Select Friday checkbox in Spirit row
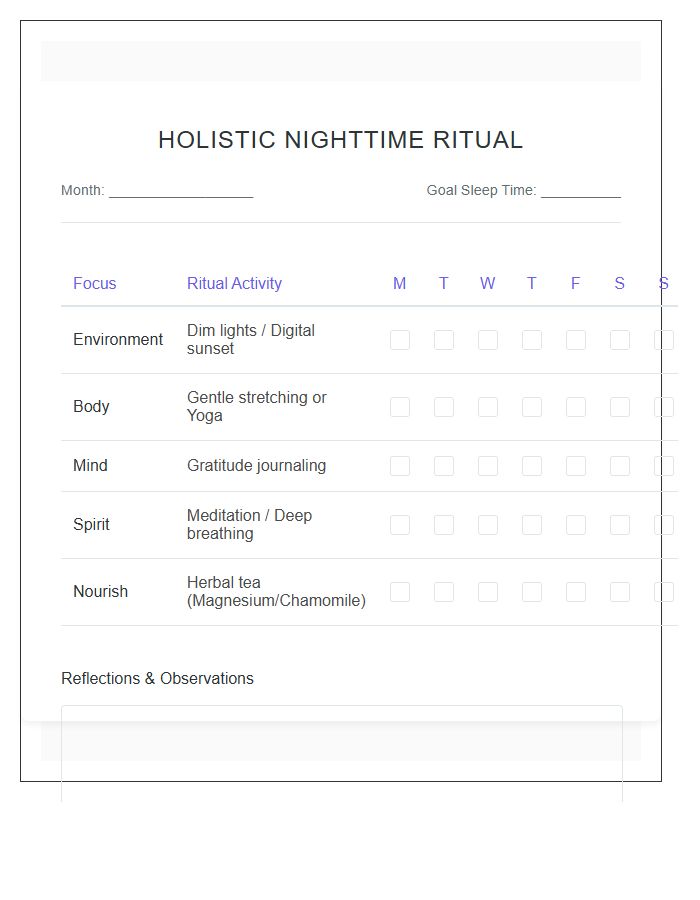Image resolution: width=700 pixels, height=900 pixels. coord(575,525)
